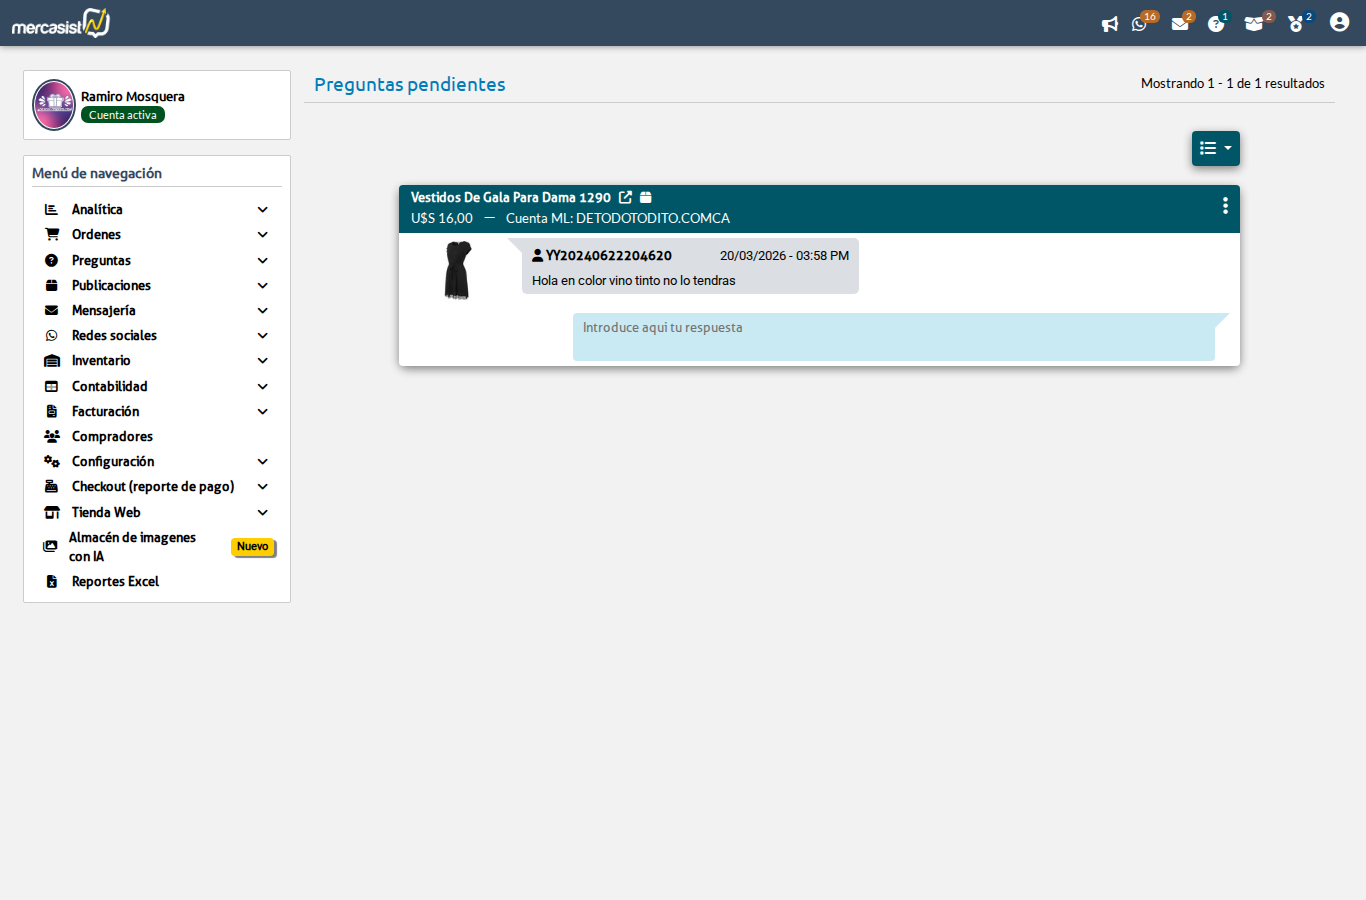
Task: Open the medal reputation icon
Action: tap(1296, 24)
